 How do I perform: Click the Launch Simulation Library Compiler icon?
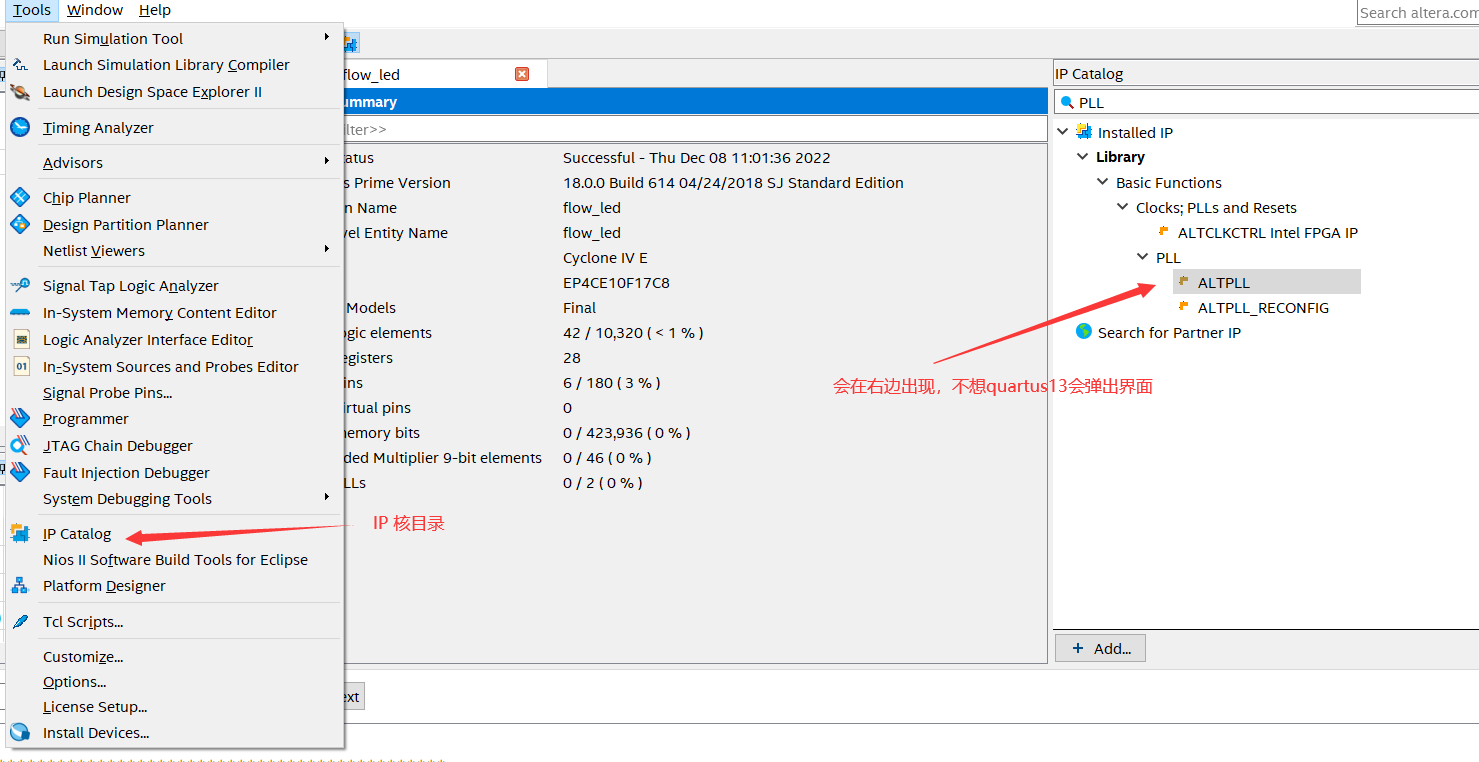coord(20,65)
